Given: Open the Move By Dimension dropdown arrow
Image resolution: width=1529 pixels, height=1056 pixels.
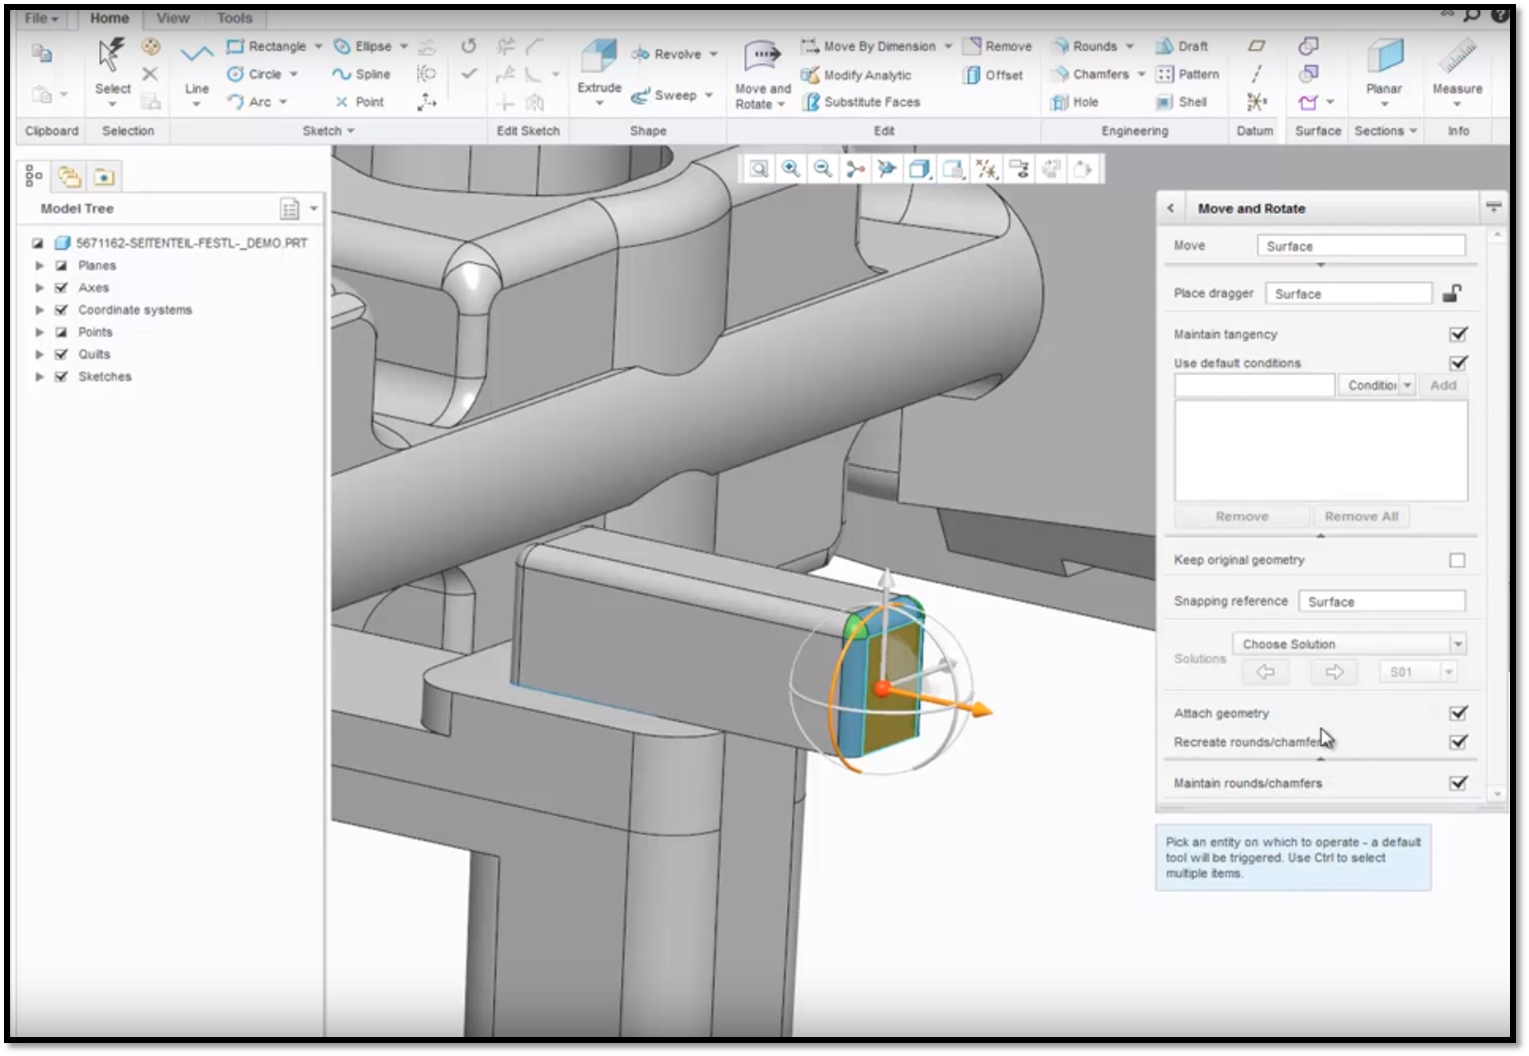Looking at the screenshot, I should [x=948, y=46].
